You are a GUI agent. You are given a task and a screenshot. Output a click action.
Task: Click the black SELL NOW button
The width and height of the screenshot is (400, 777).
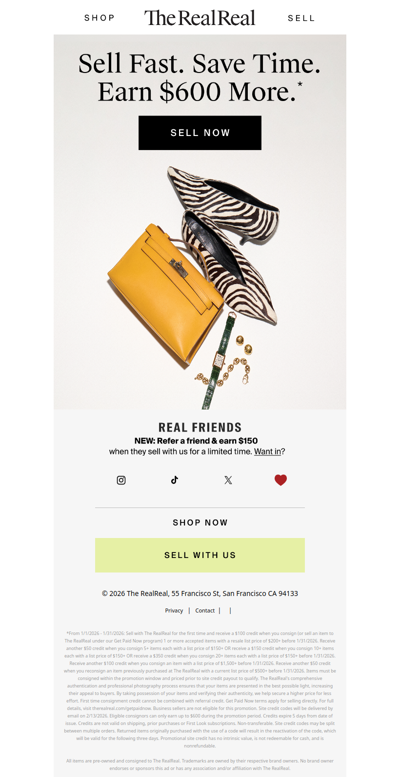tap(200, 133)
